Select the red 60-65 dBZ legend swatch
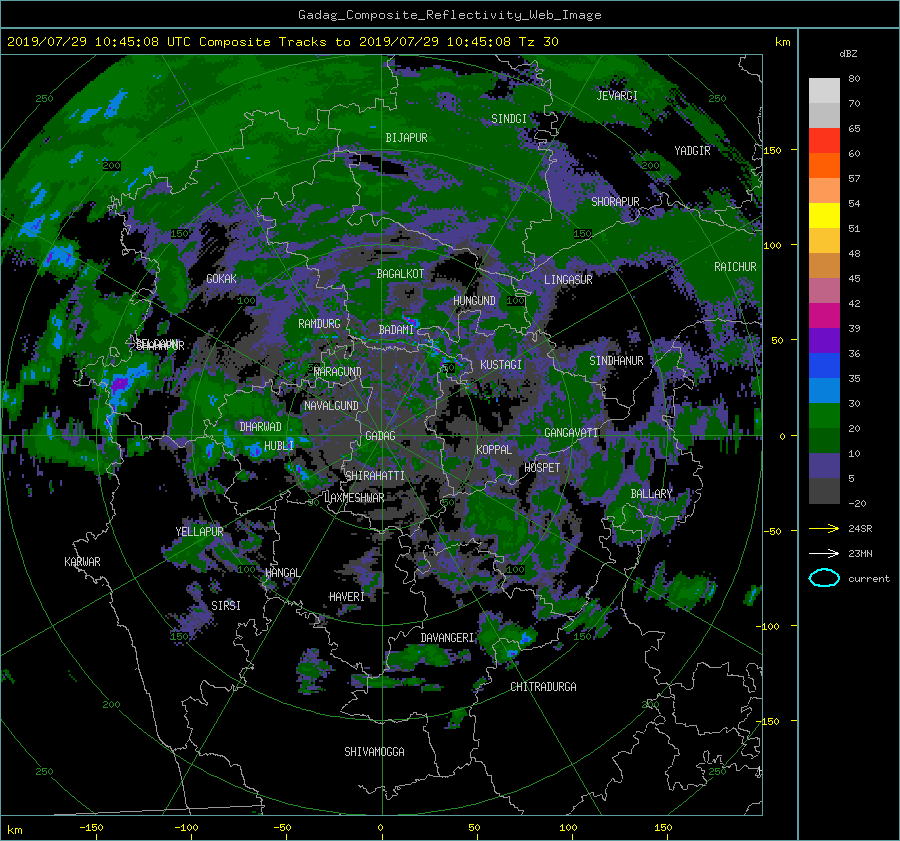900x841 pixels. tap(824, 140)
